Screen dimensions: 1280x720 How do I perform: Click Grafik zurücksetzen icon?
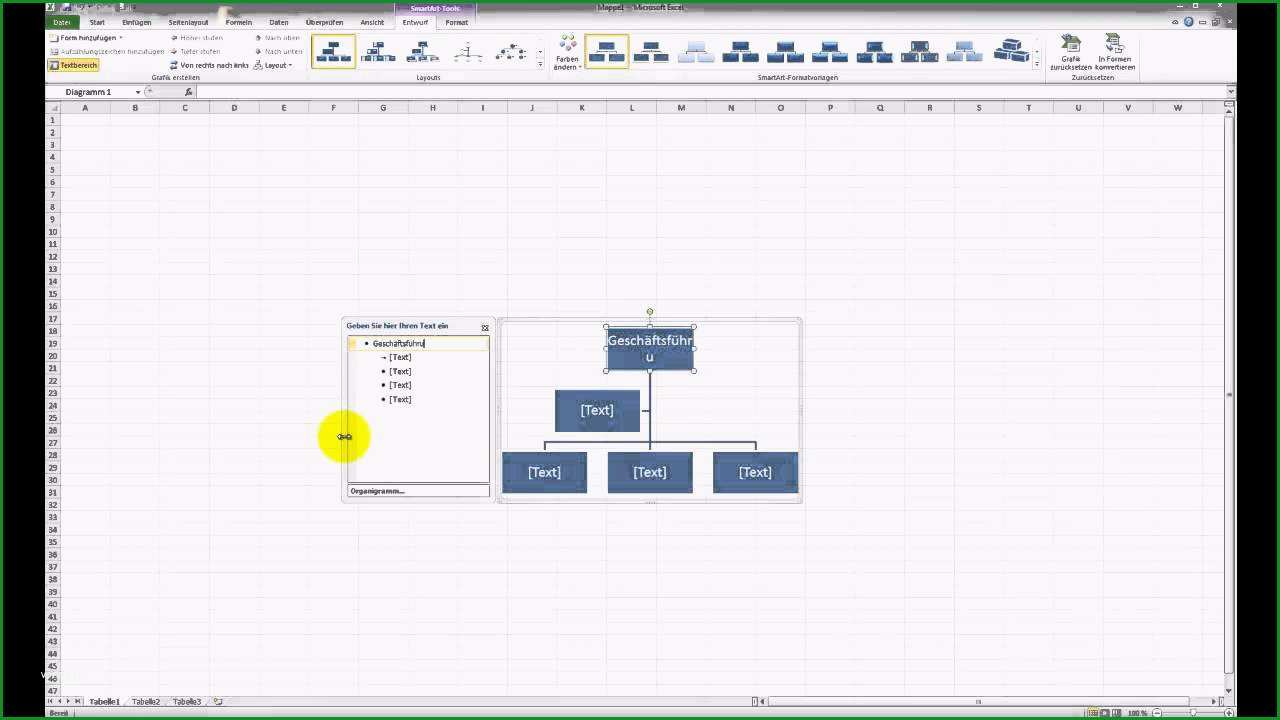coord(1071,52)
